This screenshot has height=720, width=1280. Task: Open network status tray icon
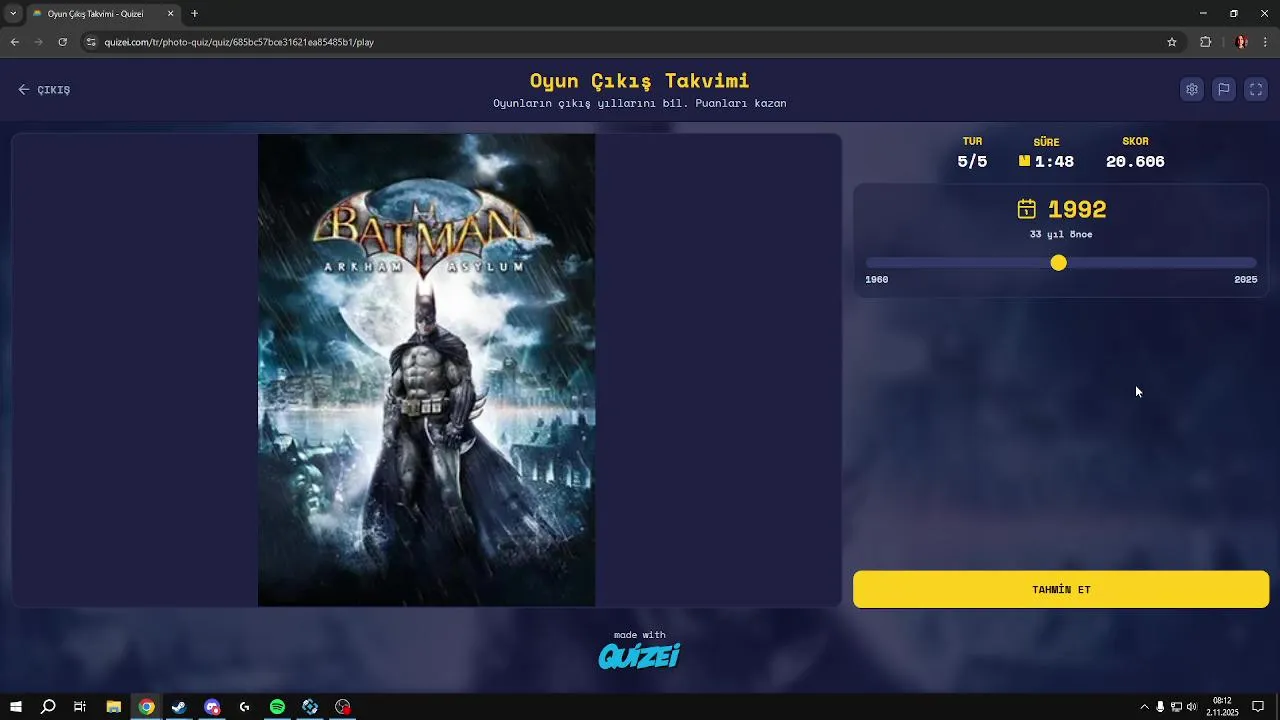pos(1176,707)
